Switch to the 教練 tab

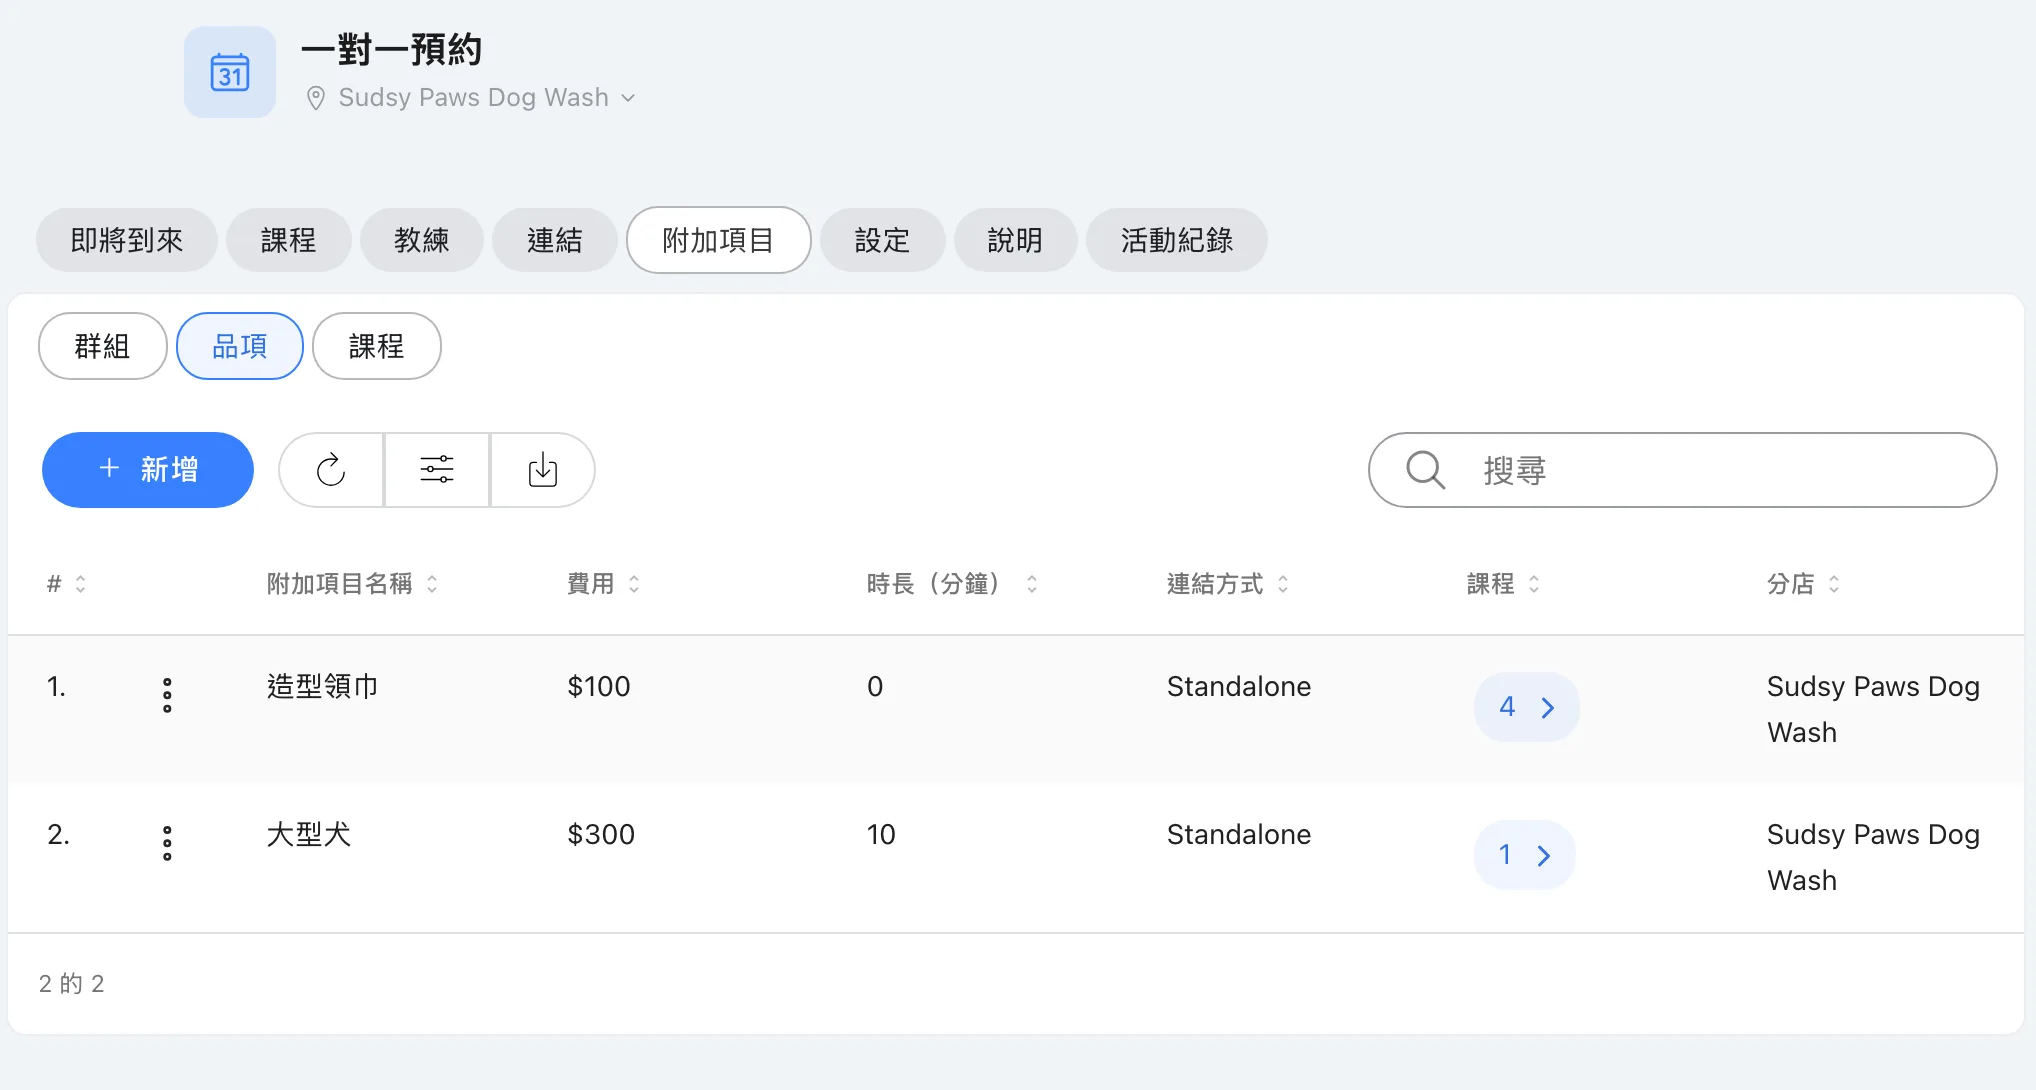(x=421, y=240)
